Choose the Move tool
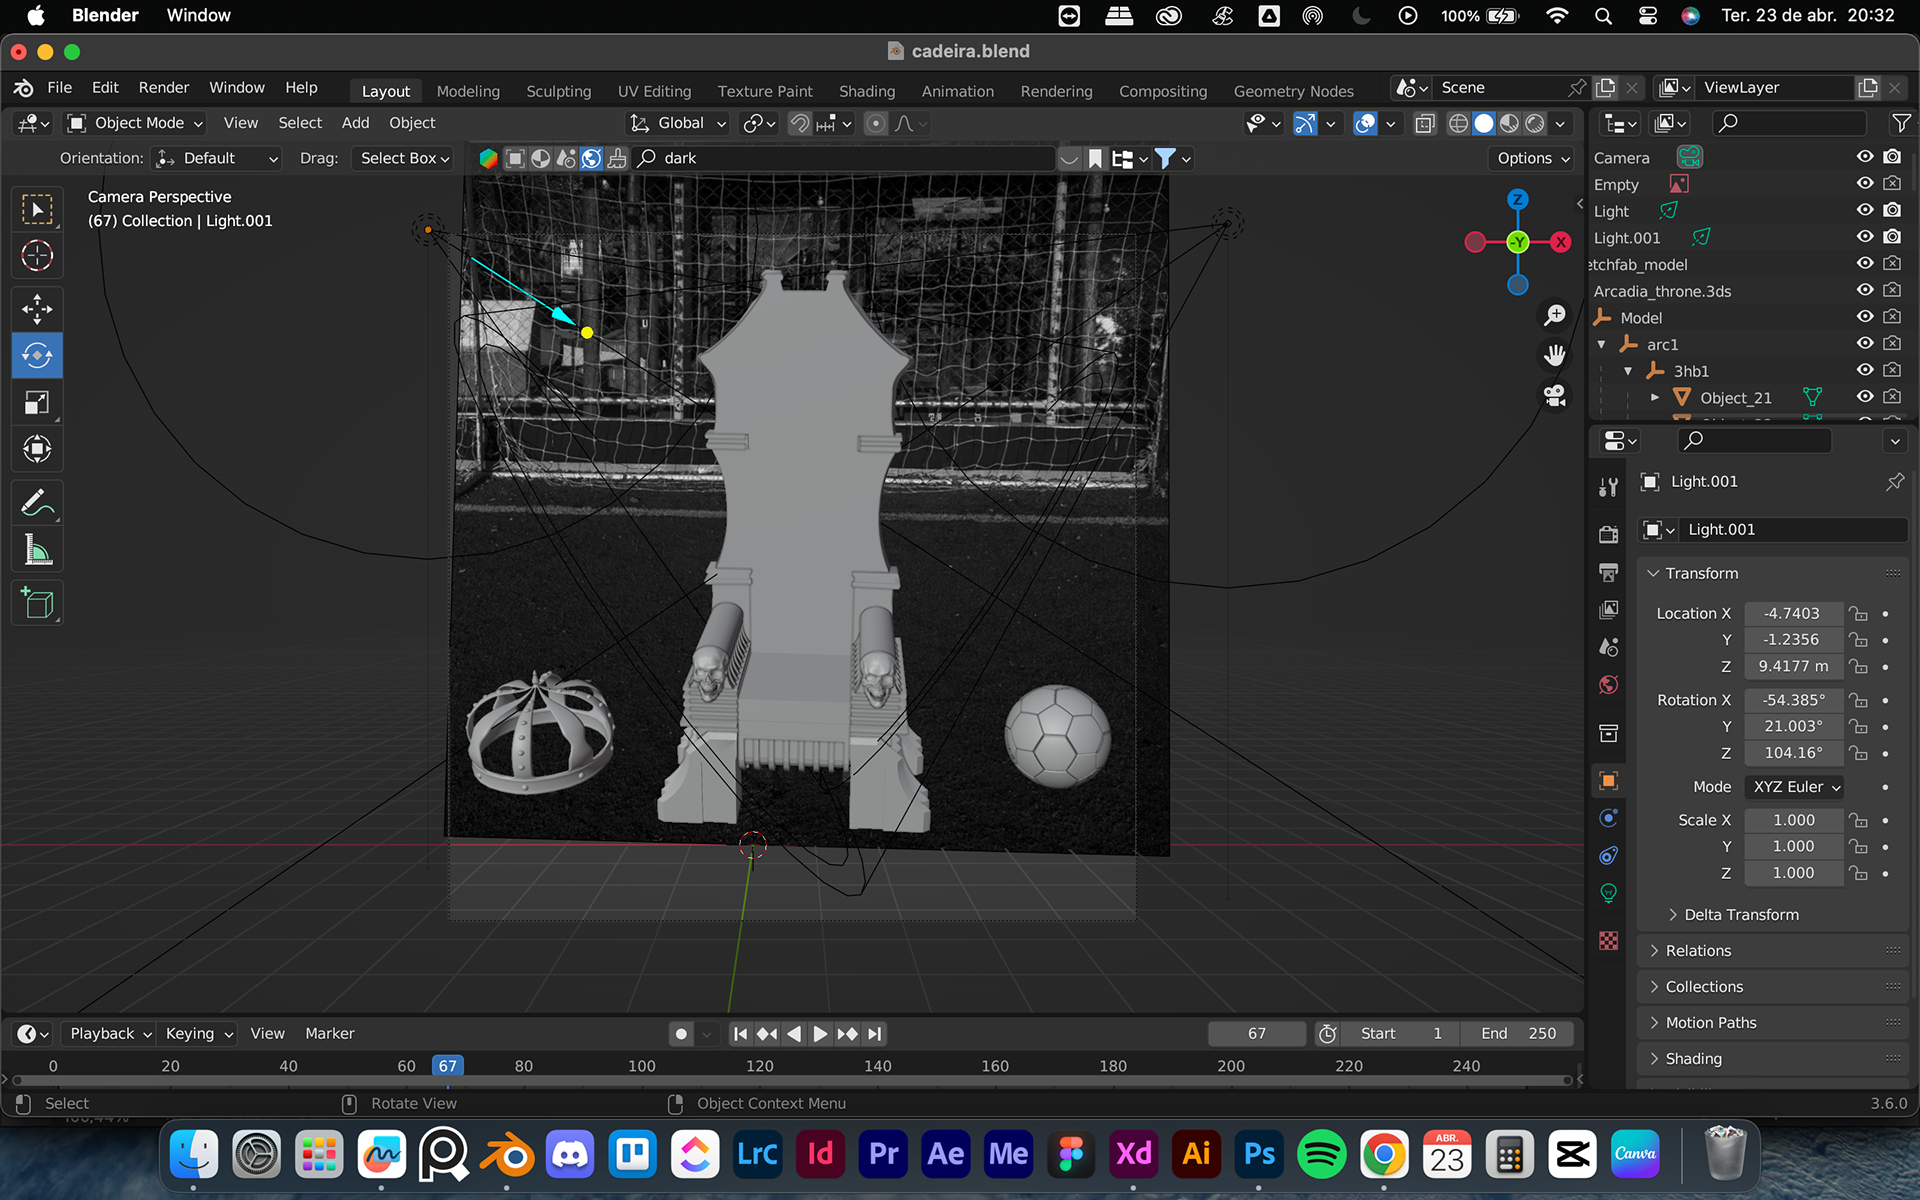The height and width of the screenshot is (1200, 1920). 37,309
